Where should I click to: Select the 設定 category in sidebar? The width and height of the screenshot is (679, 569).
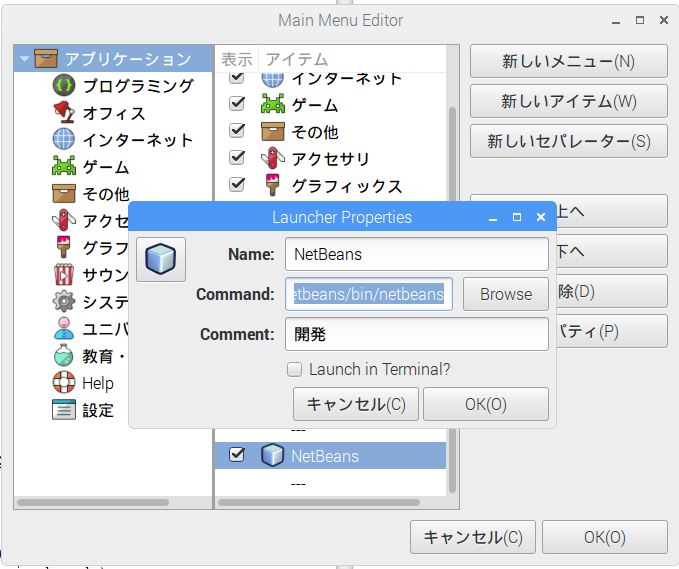97,410
